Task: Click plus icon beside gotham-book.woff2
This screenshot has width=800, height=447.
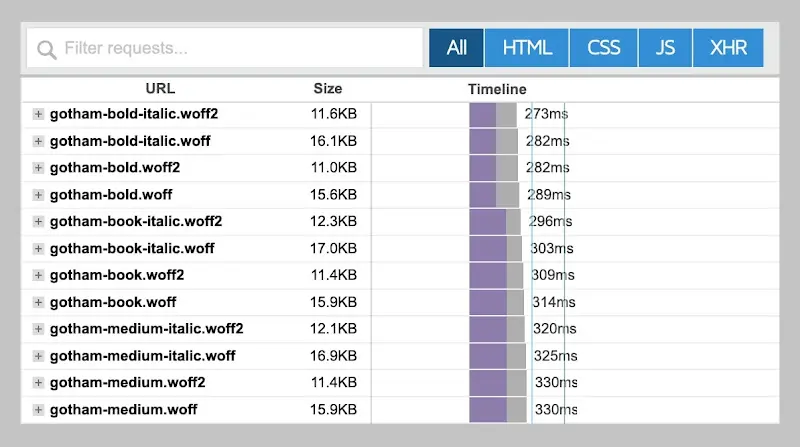Action: click(x=38, y=275)
